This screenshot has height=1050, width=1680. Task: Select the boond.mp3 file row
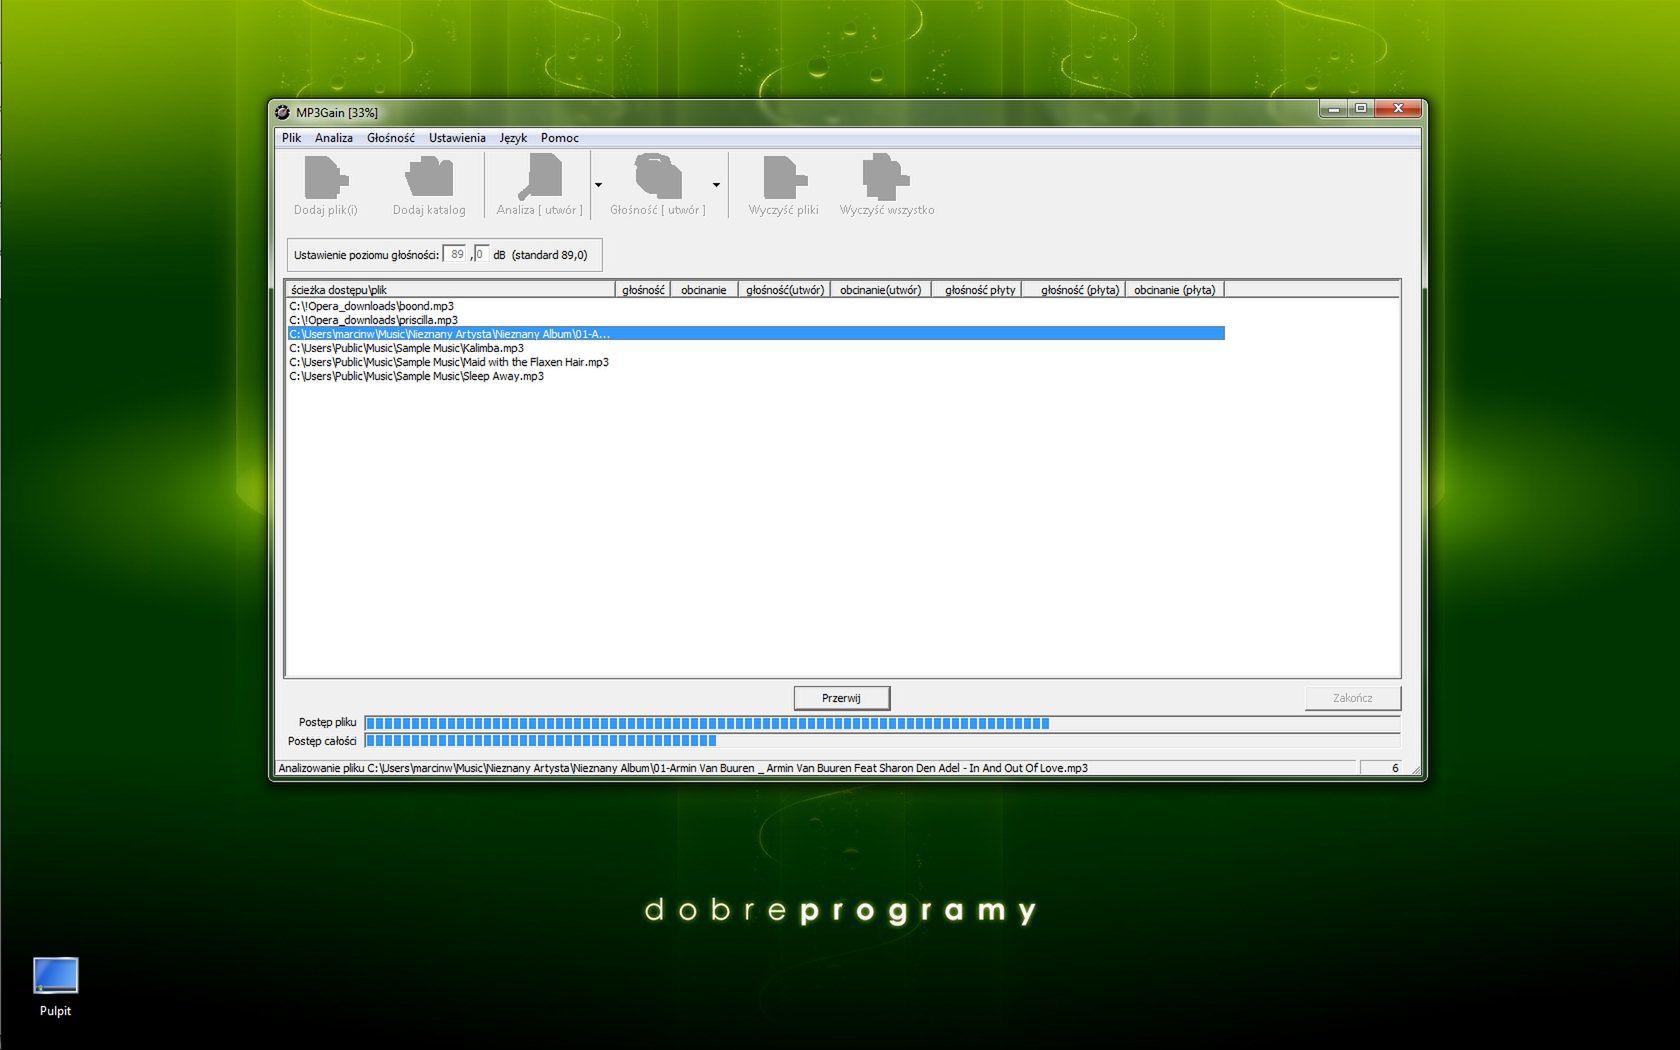(x=756, y=306)
